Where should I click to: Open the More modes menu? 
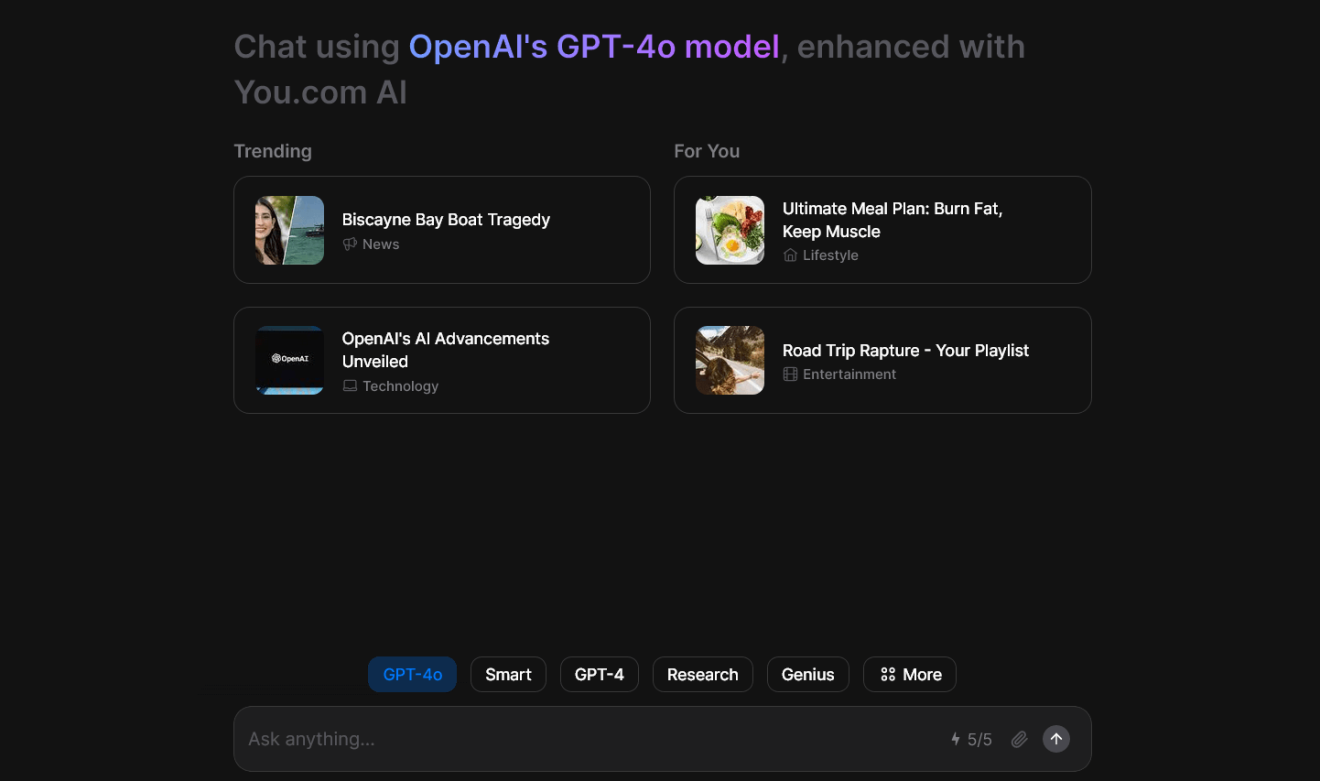909,674
